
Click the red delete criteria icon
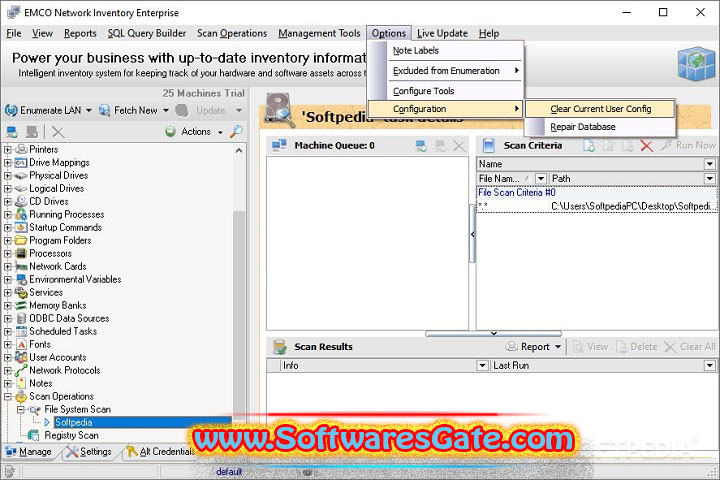[x=647, y=146]
